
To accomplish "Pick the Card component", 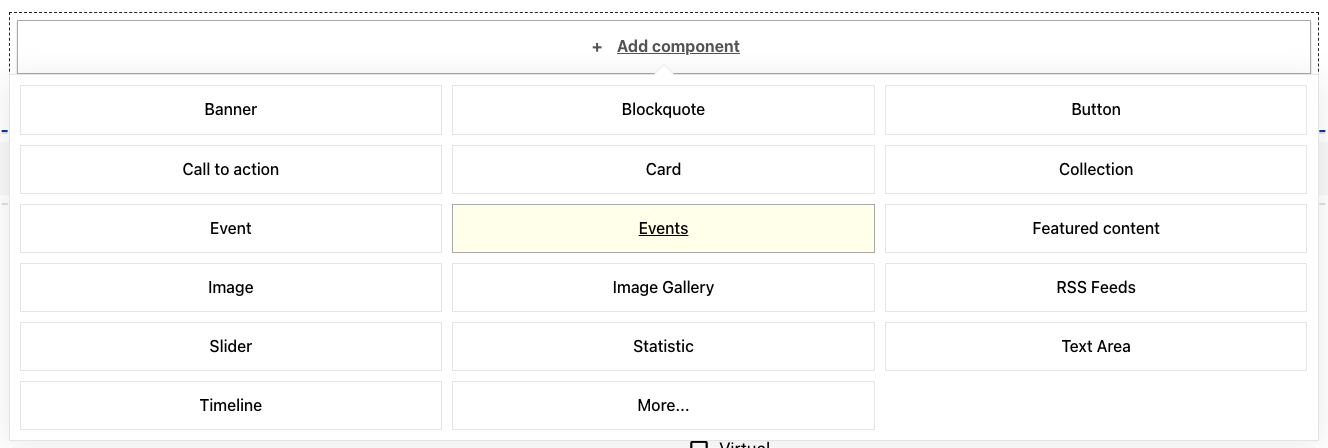I will tap(663, 169).
